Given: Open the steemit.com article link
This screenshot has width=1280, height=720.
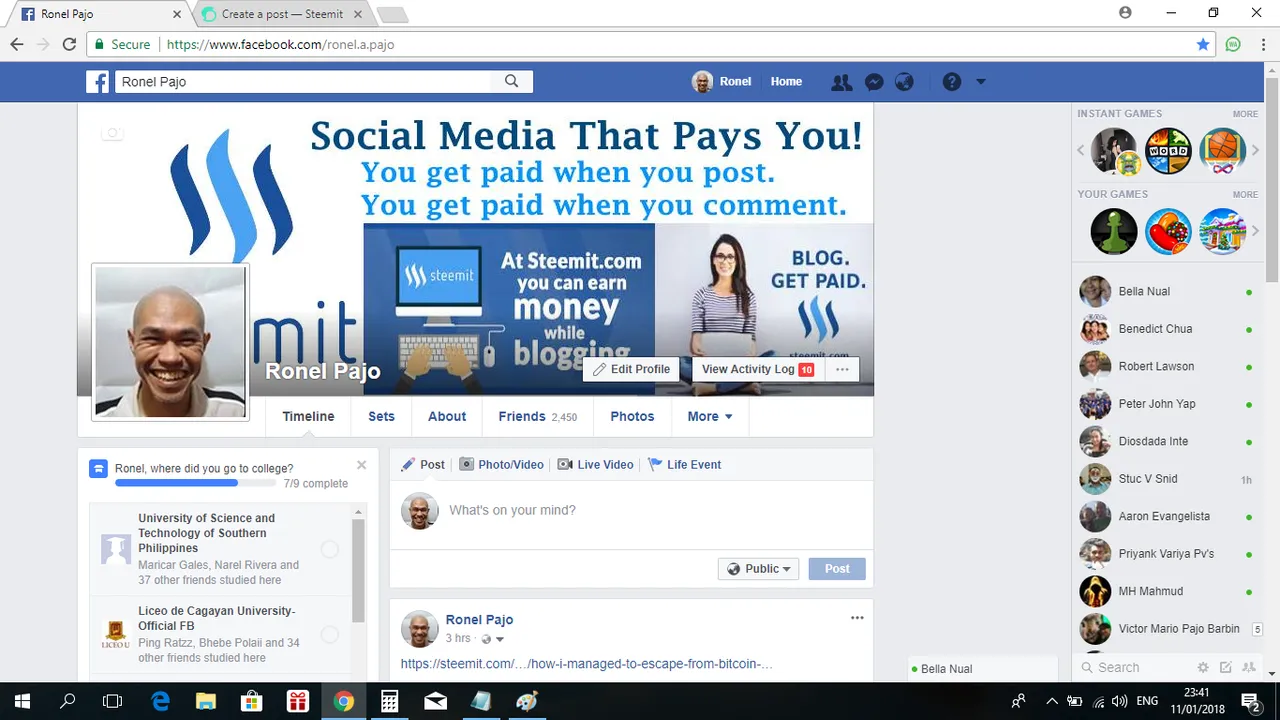Looking at the screenshot, I should tap(586, 664).
